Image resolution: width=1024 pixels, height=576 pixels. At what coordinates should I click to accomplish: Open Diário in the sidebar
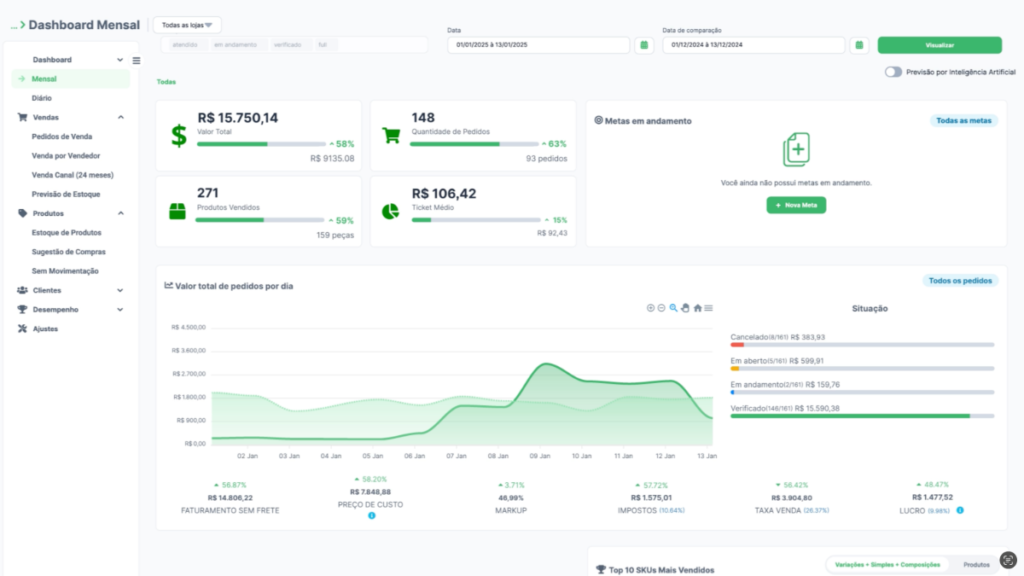42,98
